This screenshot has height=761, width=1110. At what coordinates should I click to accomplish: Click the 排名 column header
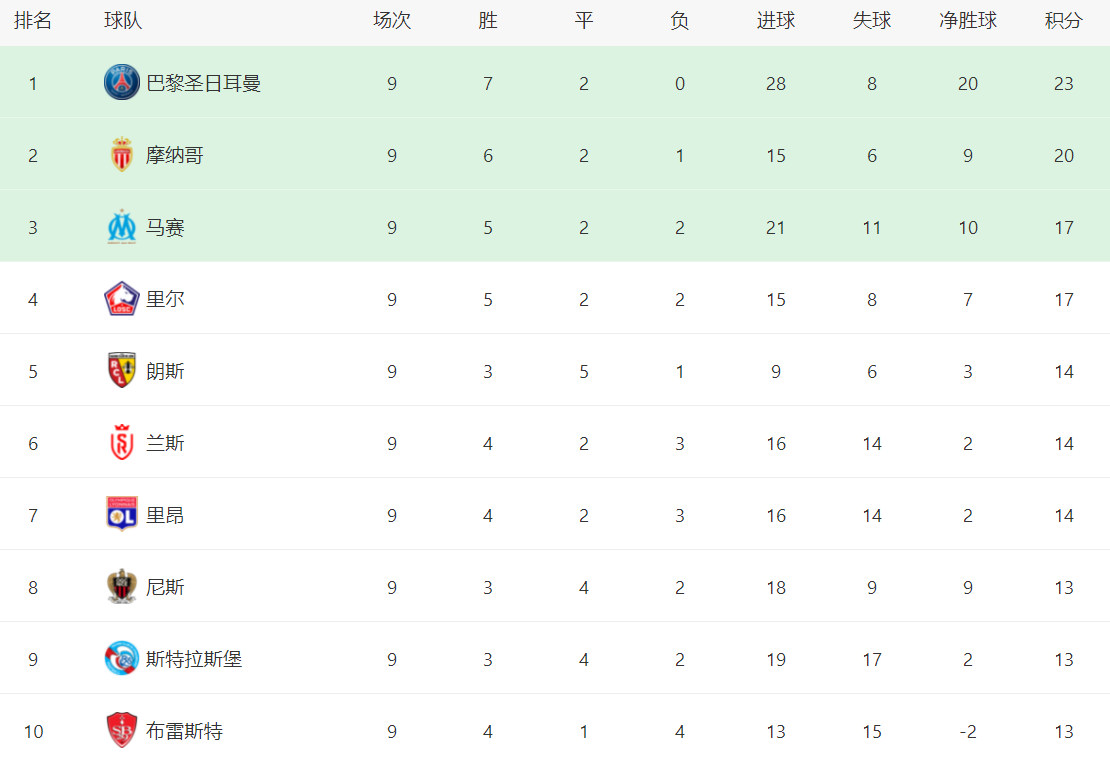point(33,21)
